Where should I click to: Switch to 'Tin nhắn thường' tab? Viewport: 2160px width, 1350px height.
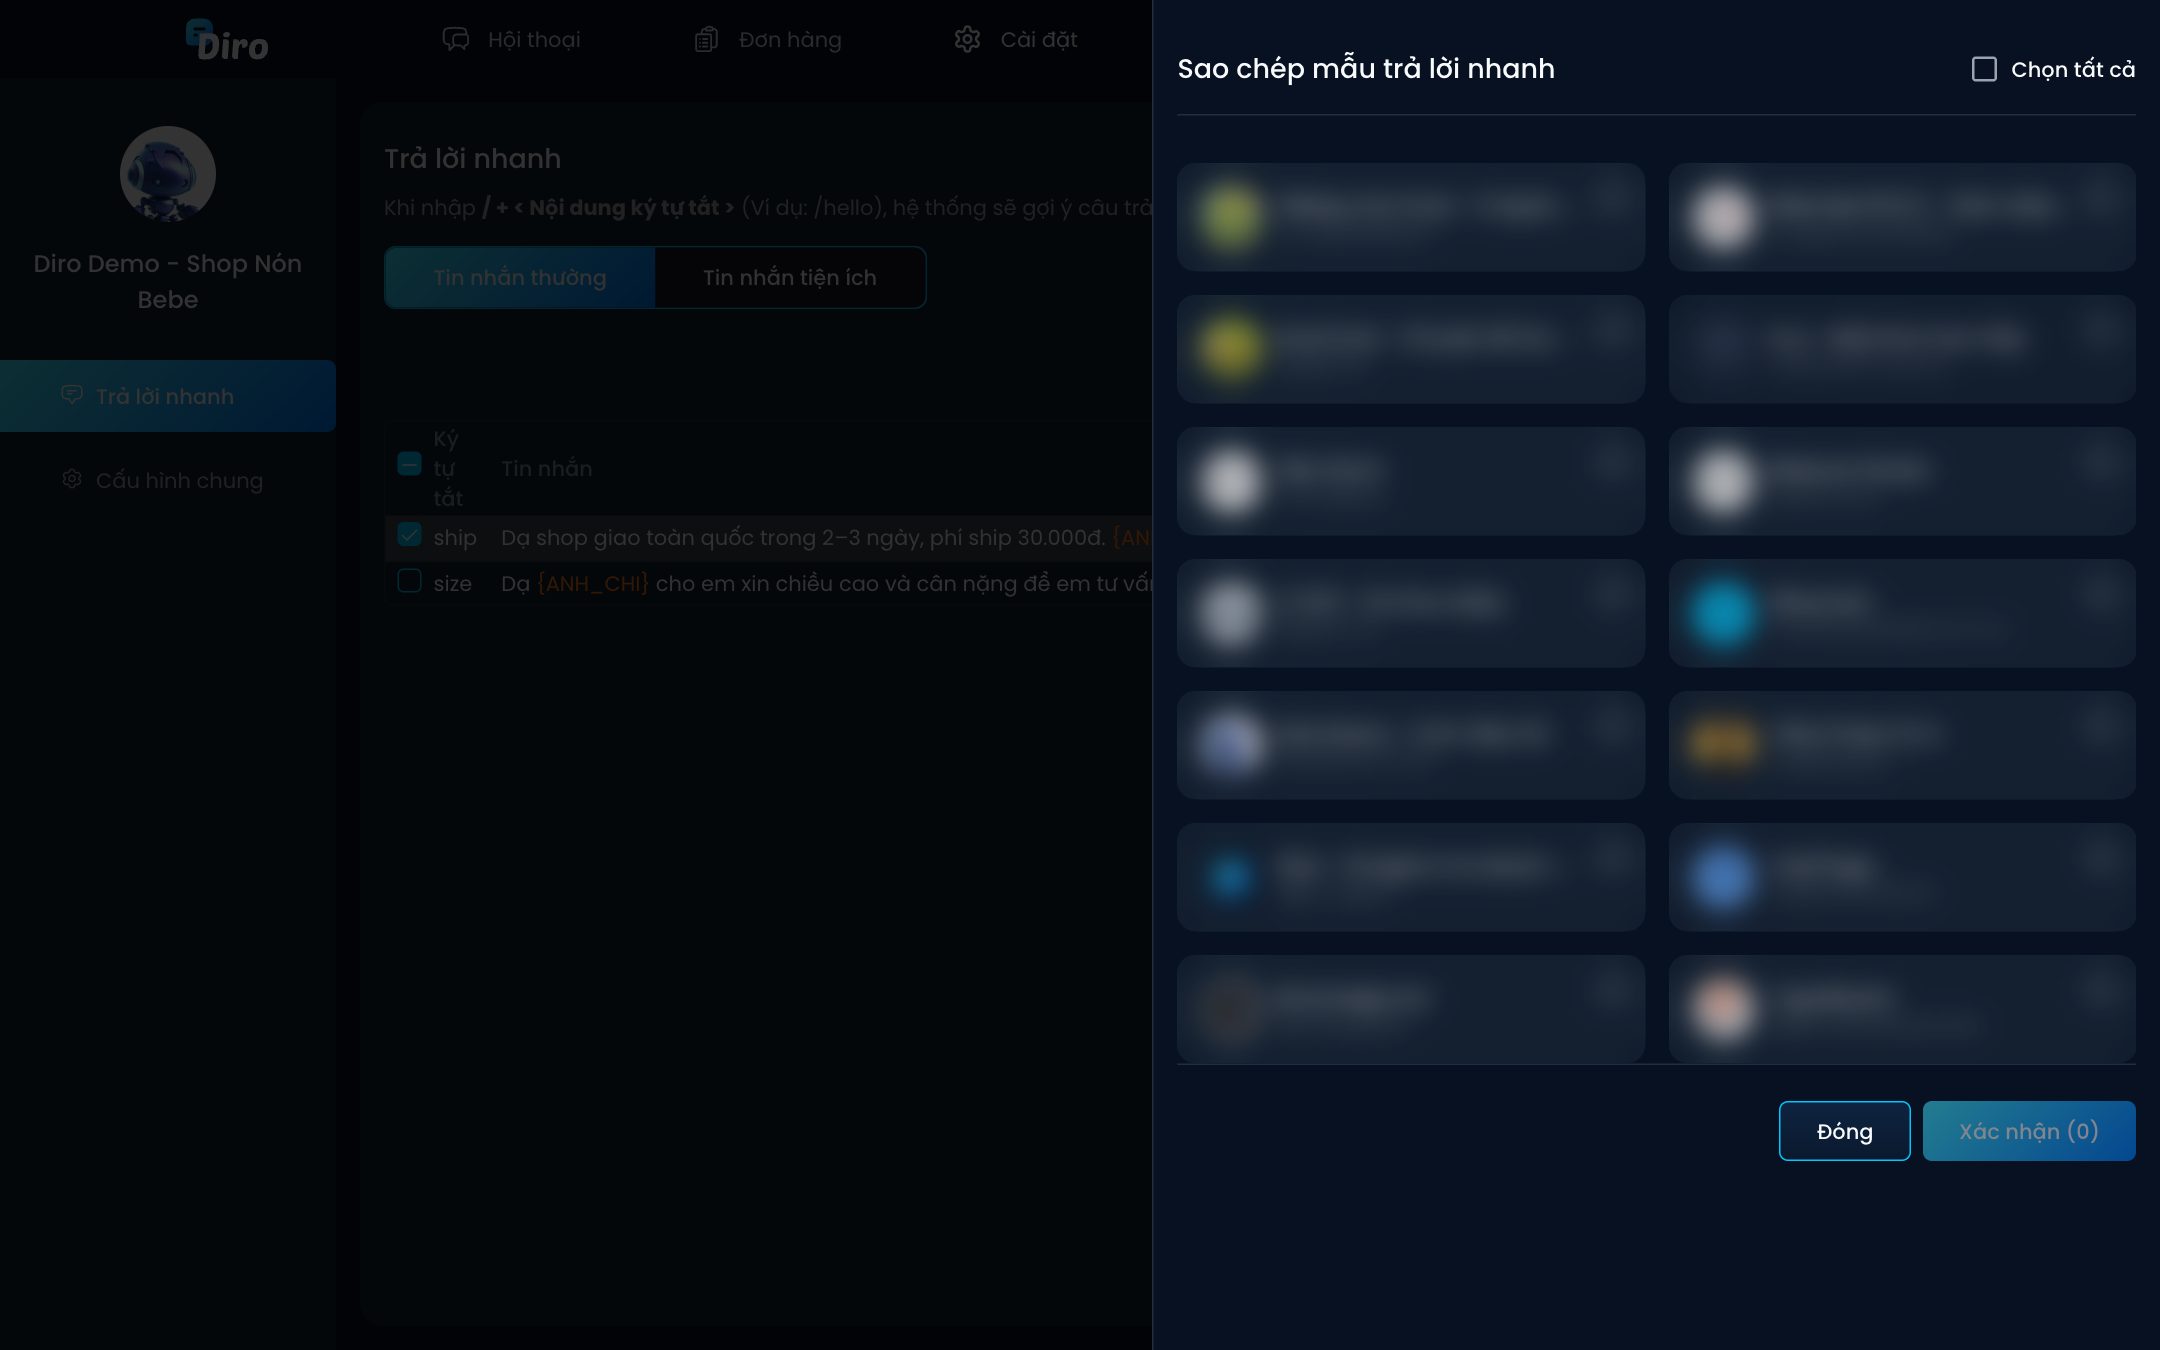coord(520,278)
